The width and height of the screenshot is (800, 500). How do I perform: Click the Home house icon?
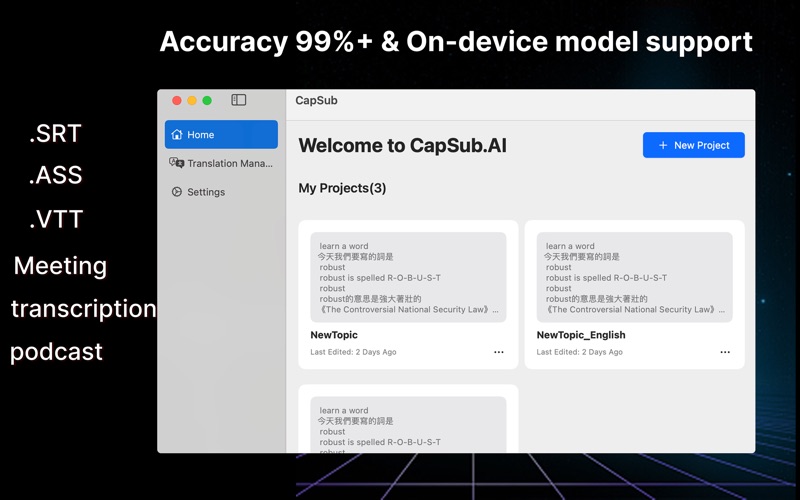coord(177,134)
